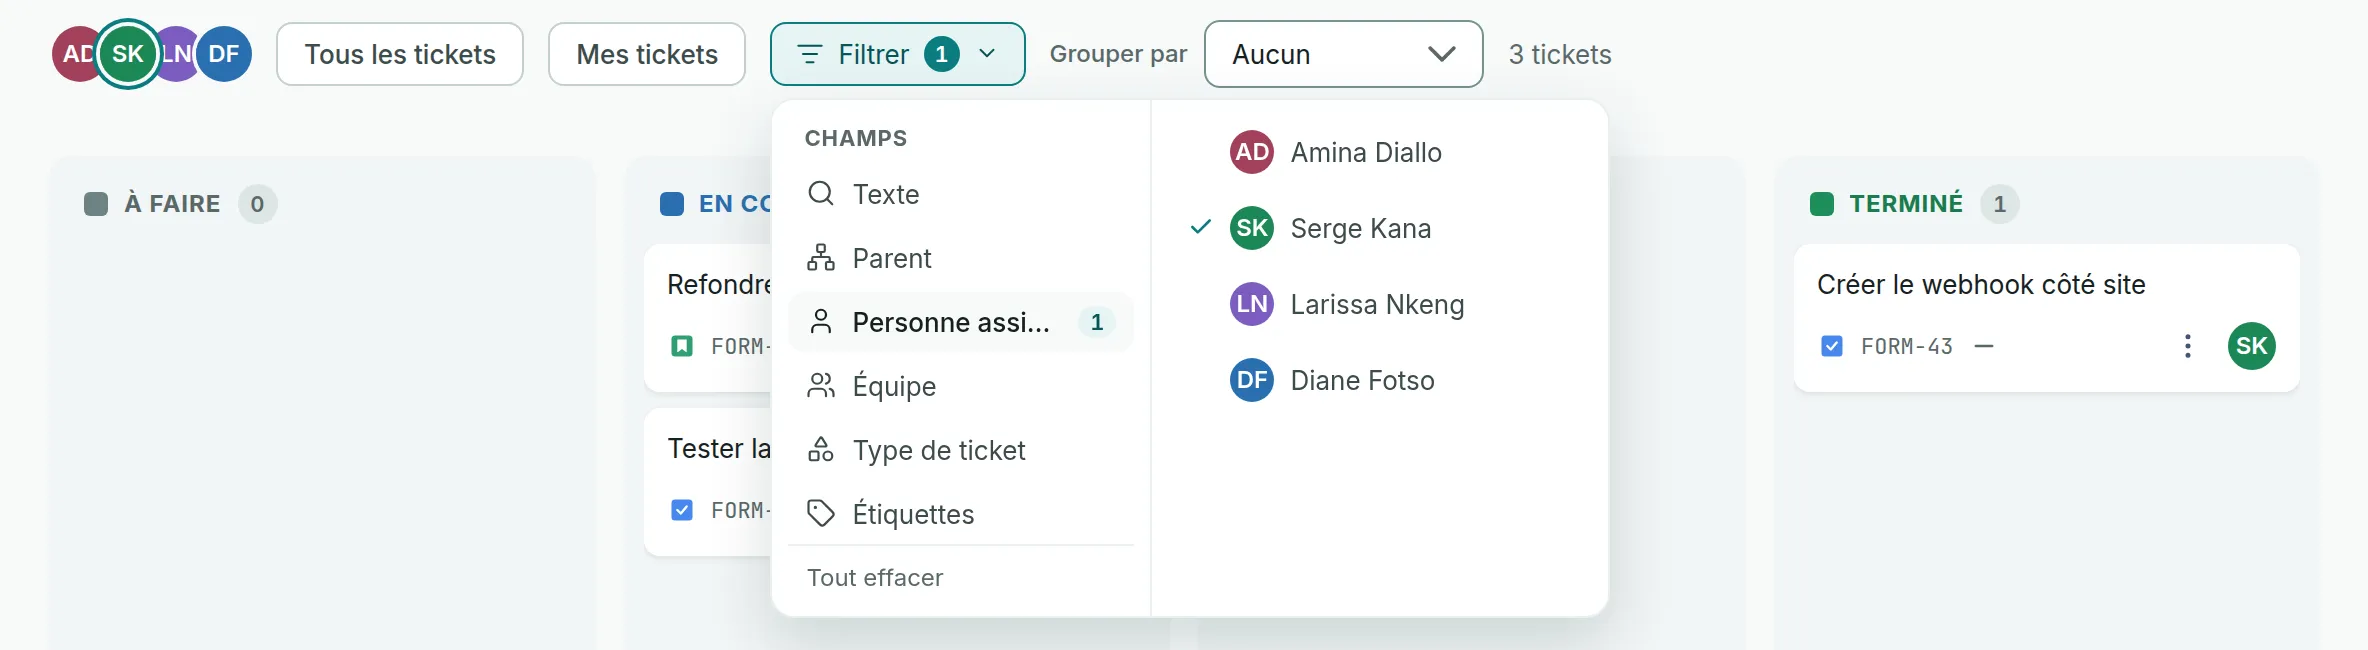
Task: Open the three-dot menu on FORM-43 card
Action: [2188, 346]
